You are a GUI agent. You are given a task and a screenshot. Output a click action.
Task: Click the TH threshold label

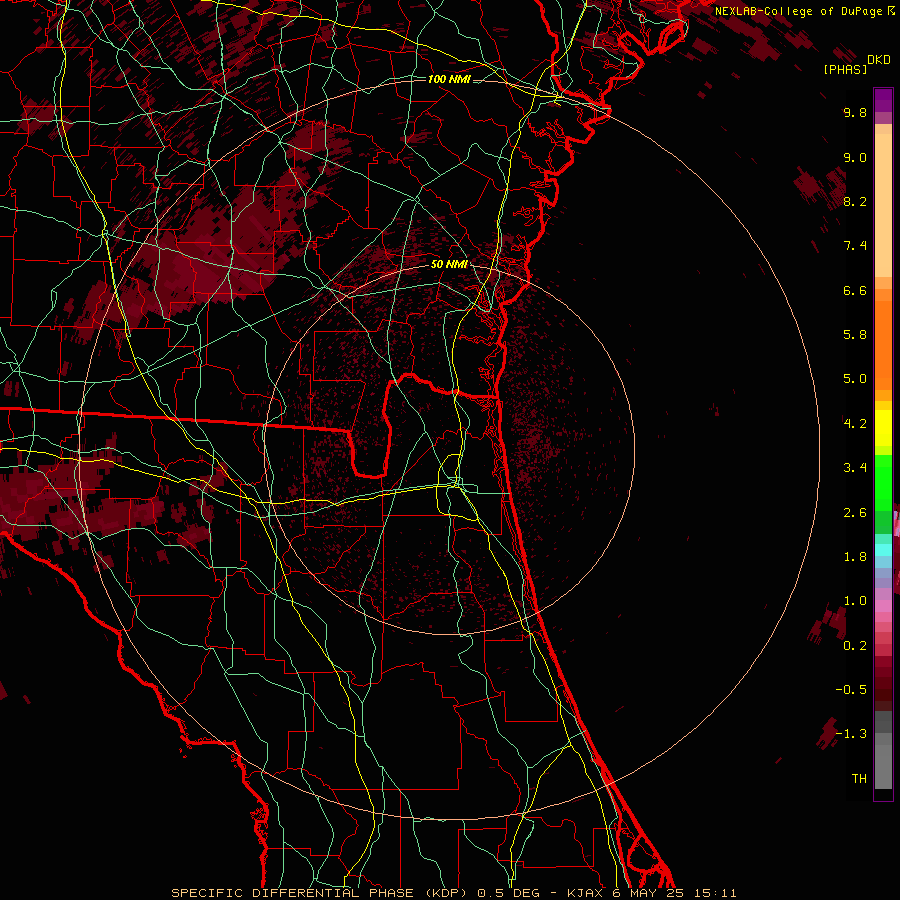click(859, 779)
